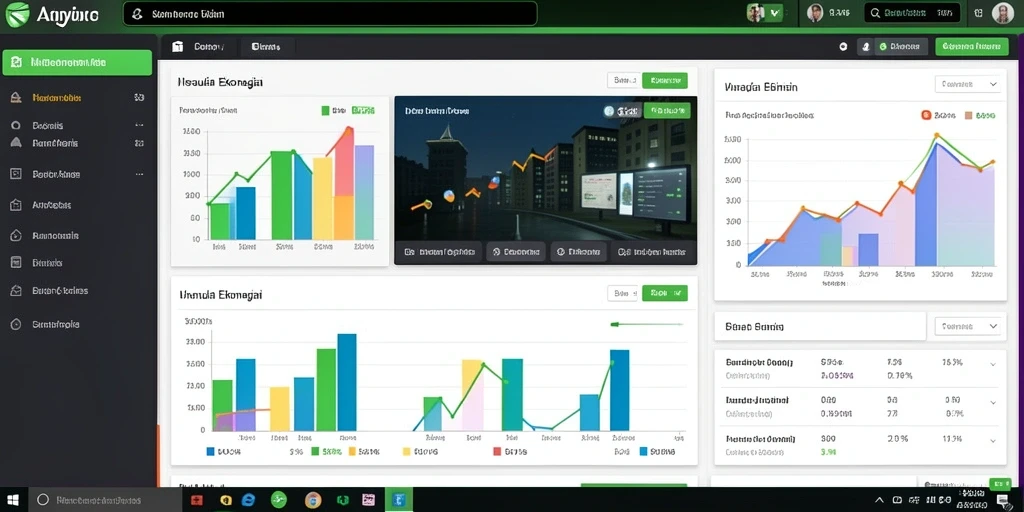Switch to the first tab in the dark tab bar
1024x512 pixels.
pyautogui.click(x=209, y=46)
